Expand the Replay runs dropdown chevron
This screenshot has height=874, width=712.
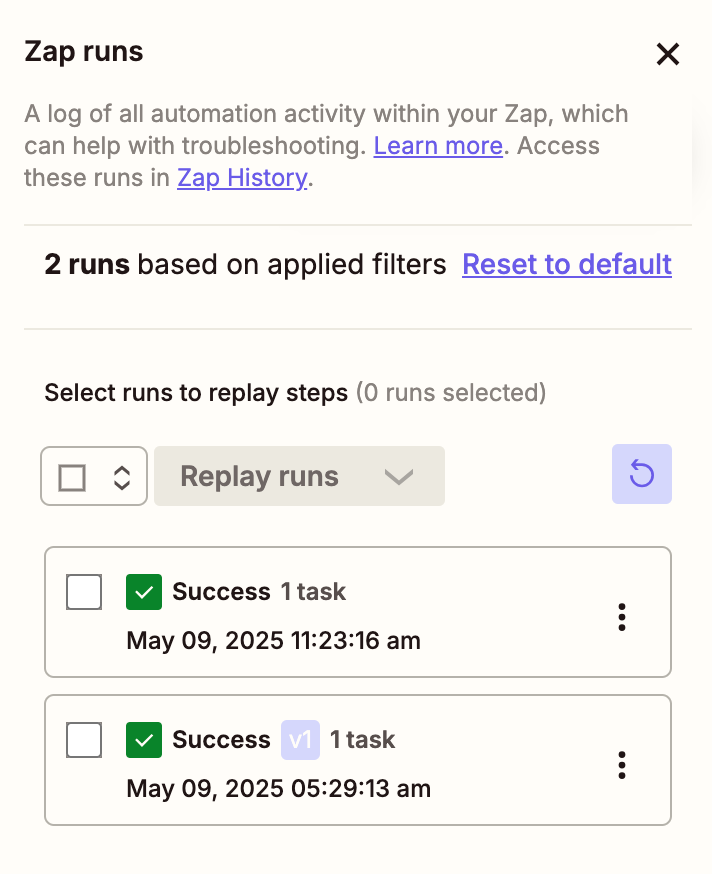pos(399,477)
